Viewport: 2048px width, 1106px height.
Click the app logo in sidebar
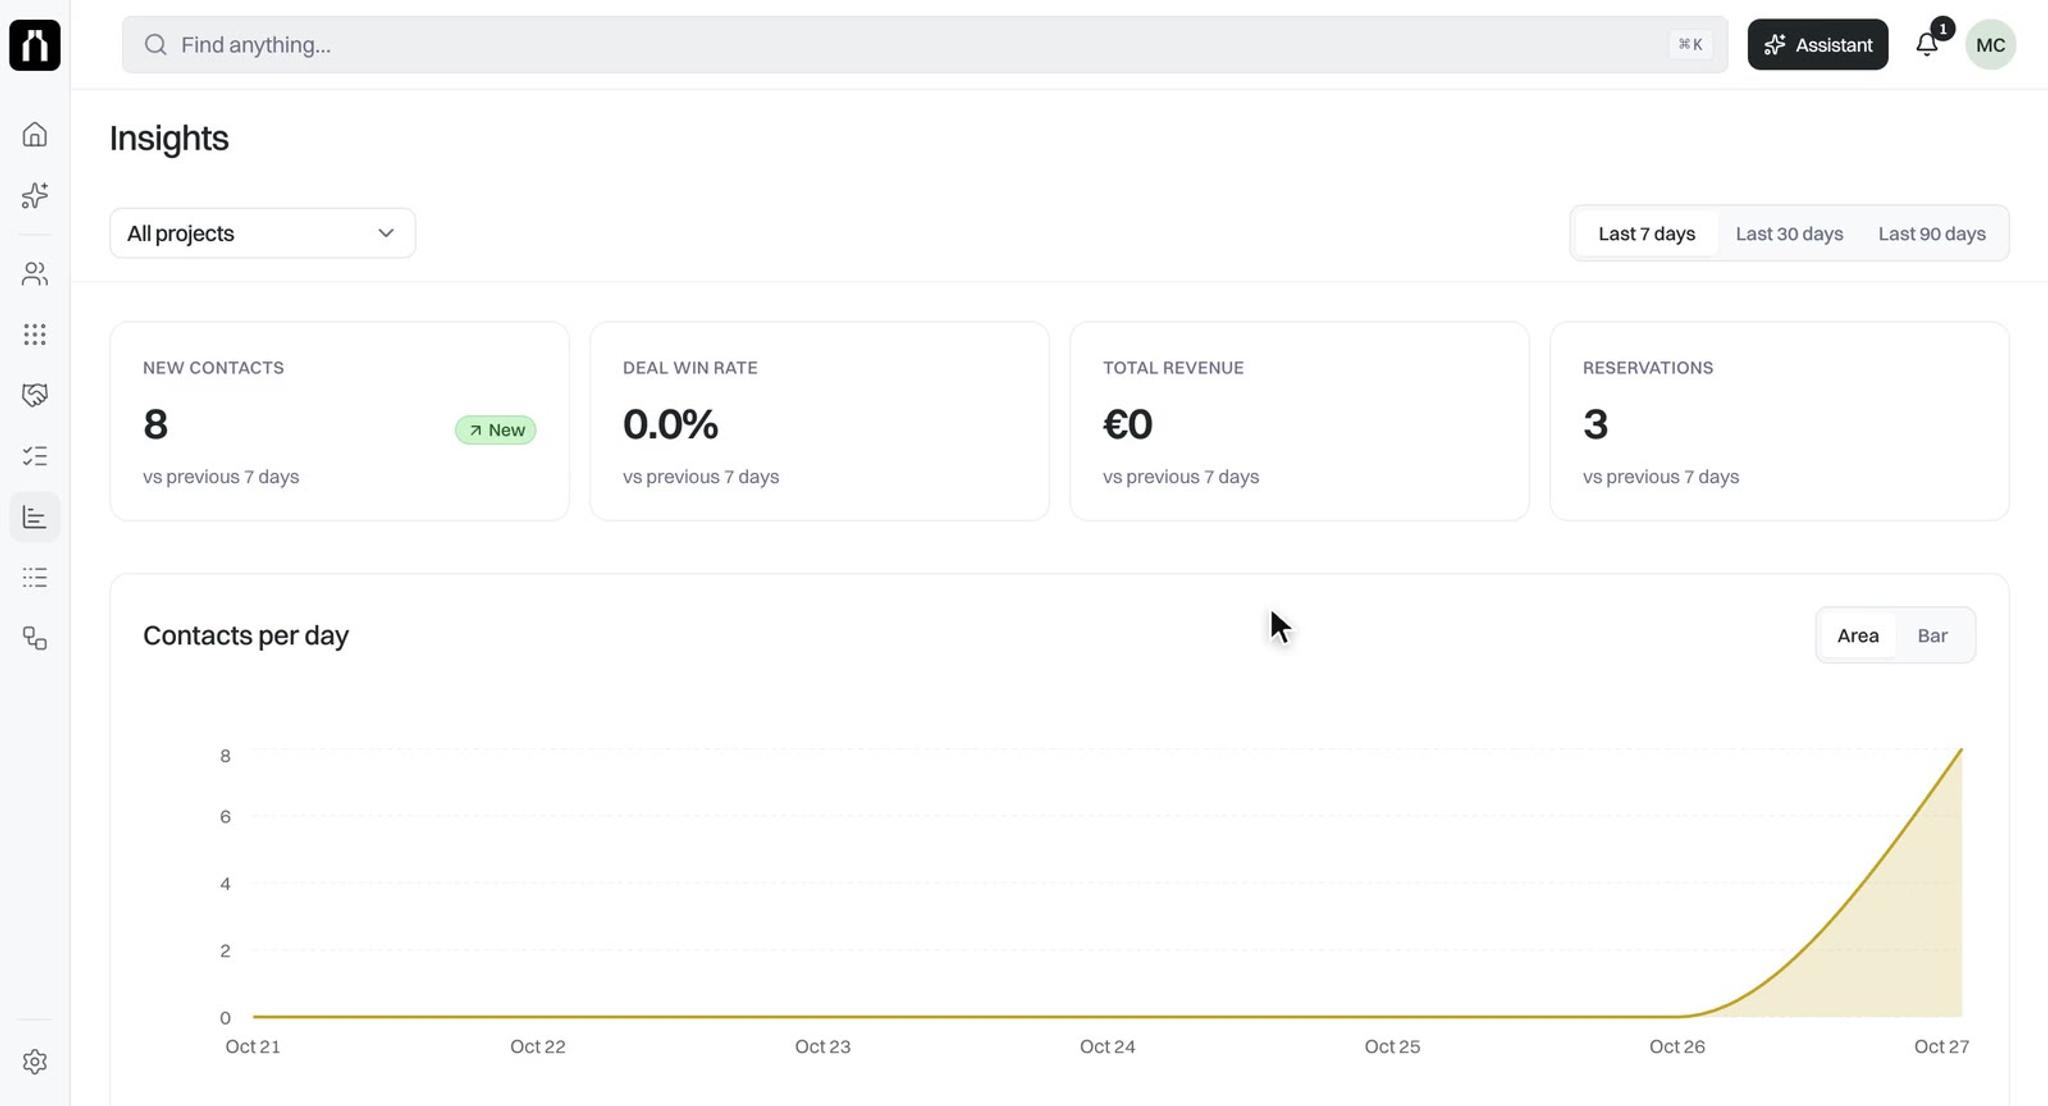point(35,45)
